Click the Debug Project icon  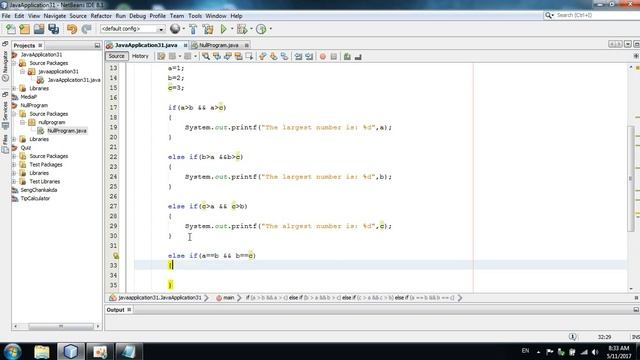[x=242, y=29]
